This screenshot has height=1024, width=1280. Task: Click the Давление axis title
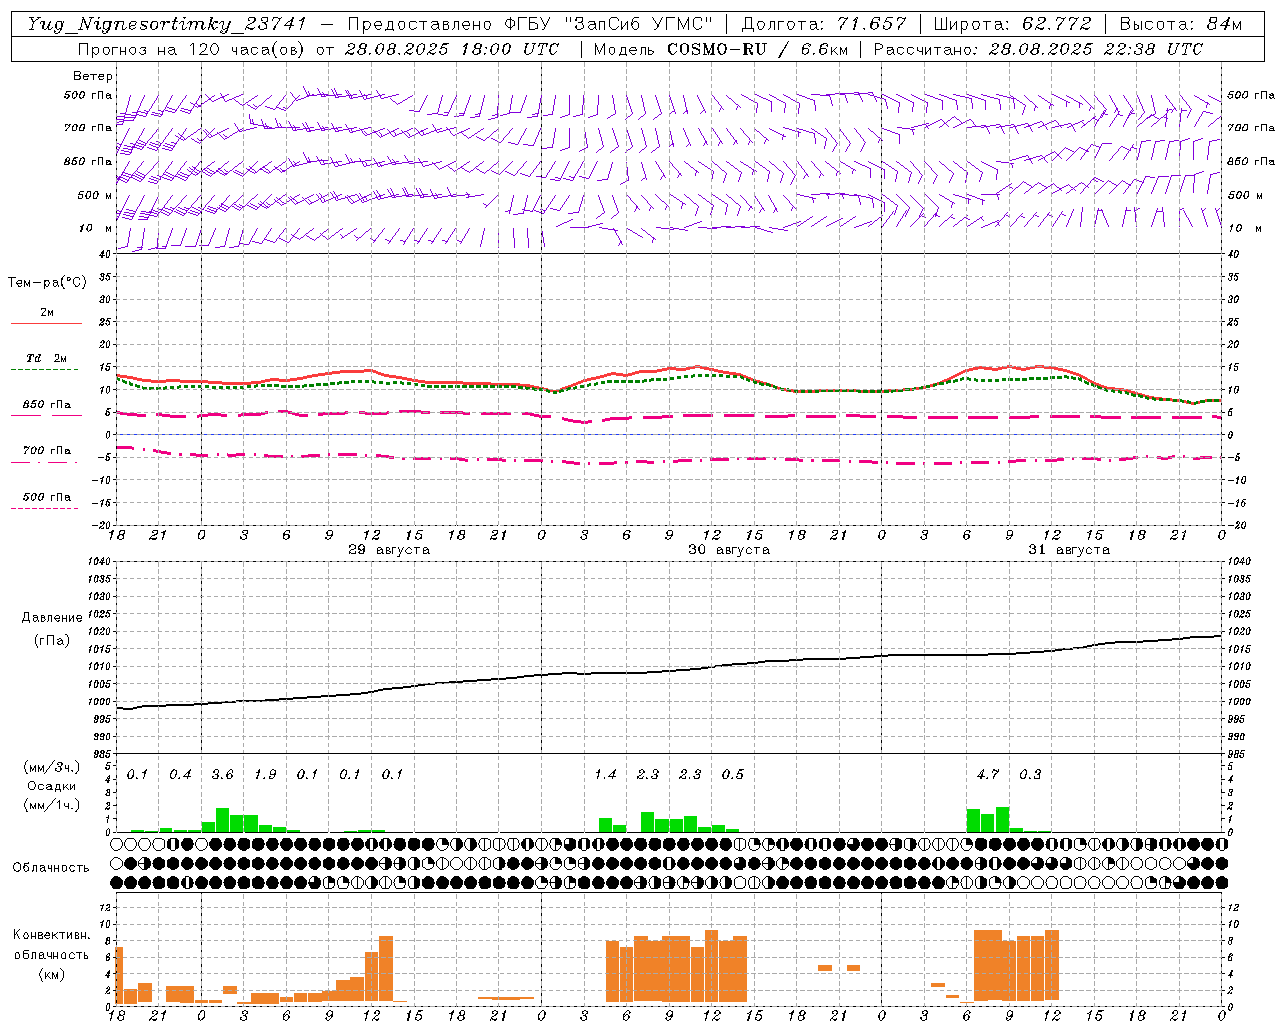(x=52, y=618)
